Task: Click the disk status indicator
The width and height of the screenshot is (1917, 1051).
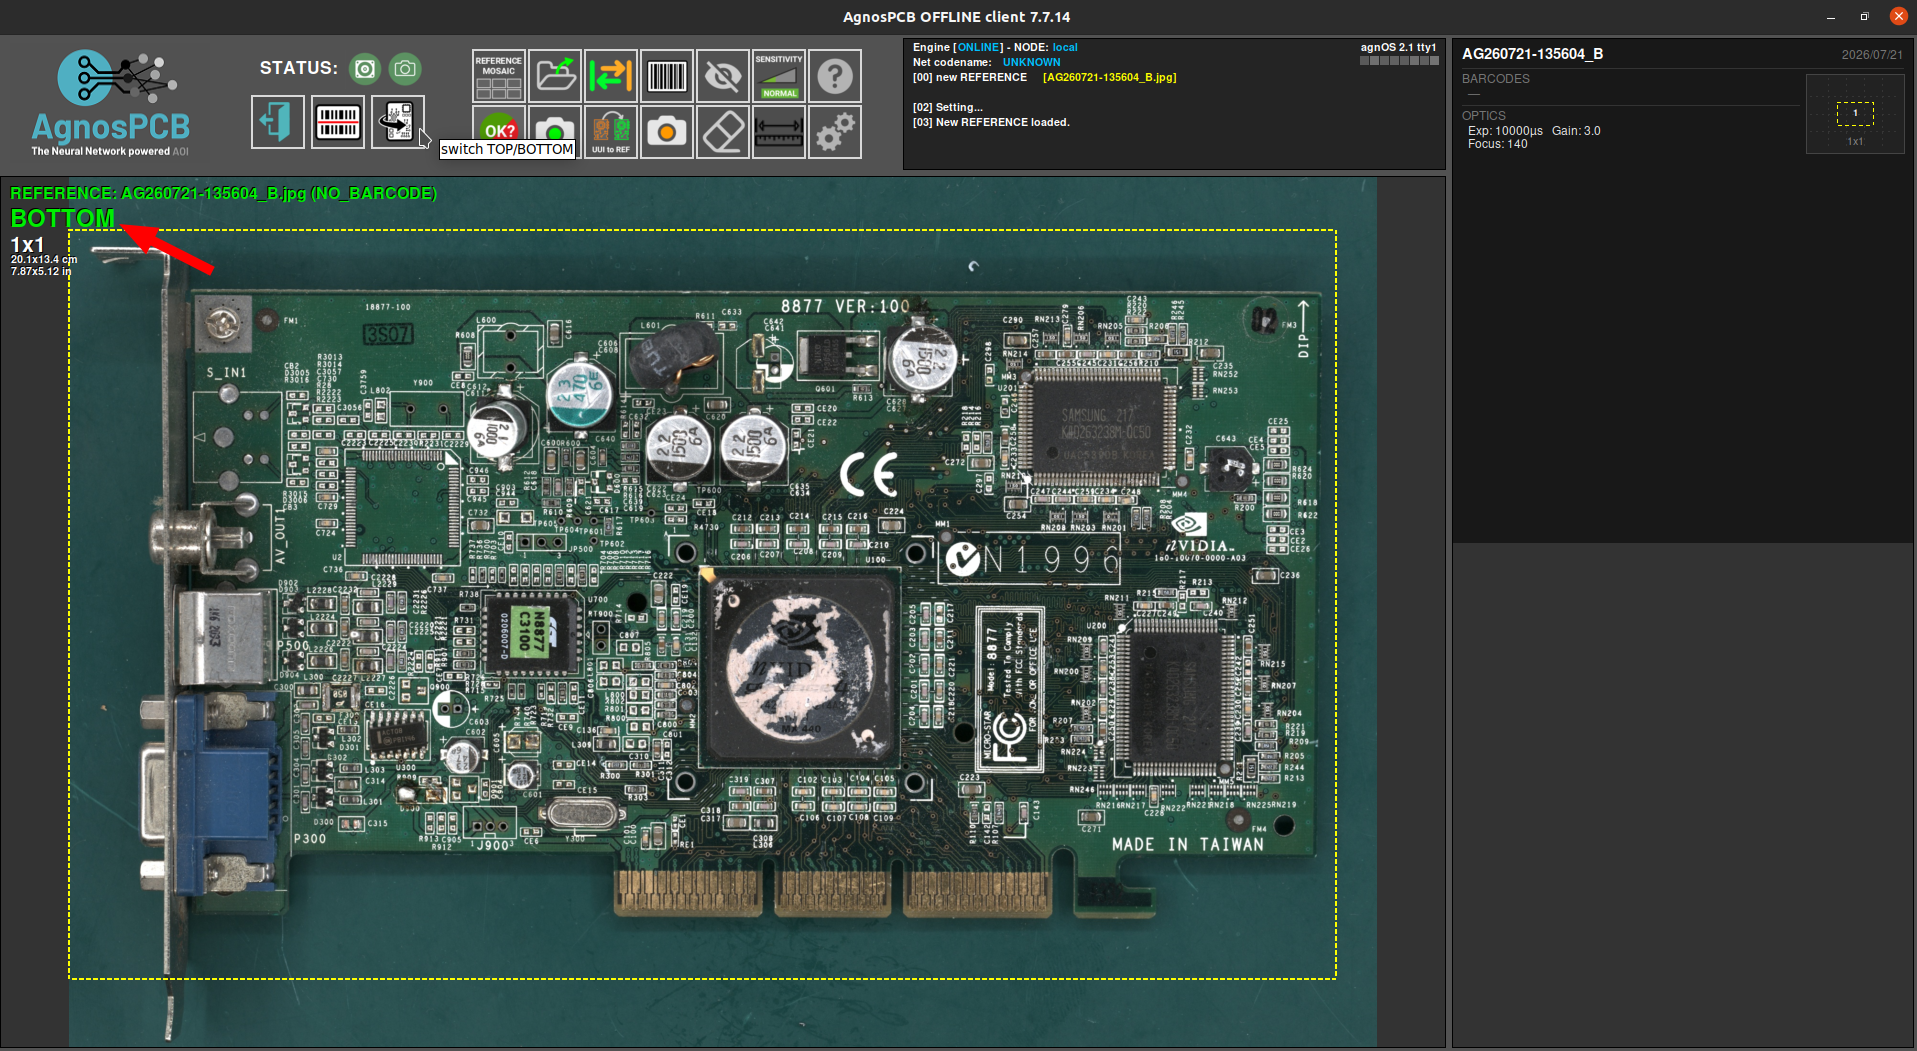Action: [365, 68]
